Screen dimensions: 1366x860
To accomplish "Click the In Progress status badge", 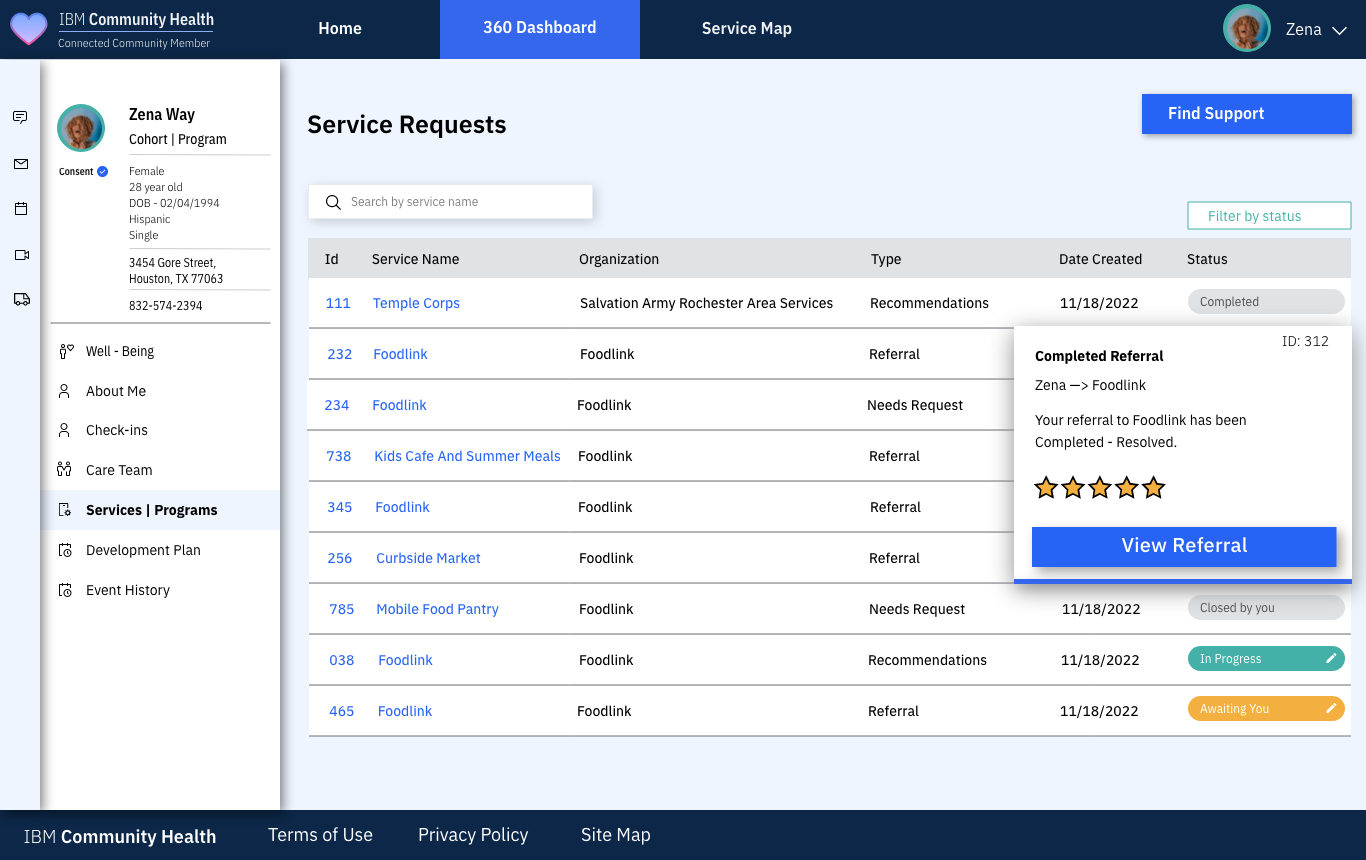I will pyautogui.click(x=1266, y=658).
